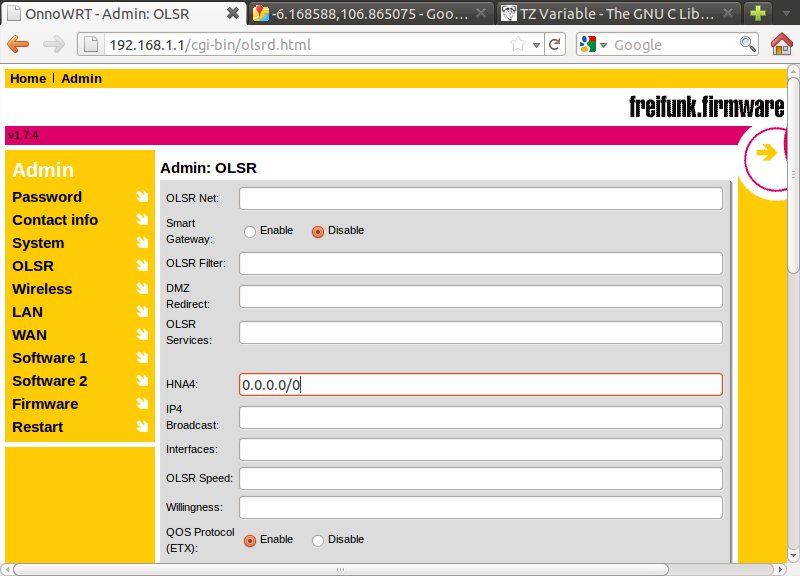Close the OnnoWRT Admin OLSR tab

point(233,14)
